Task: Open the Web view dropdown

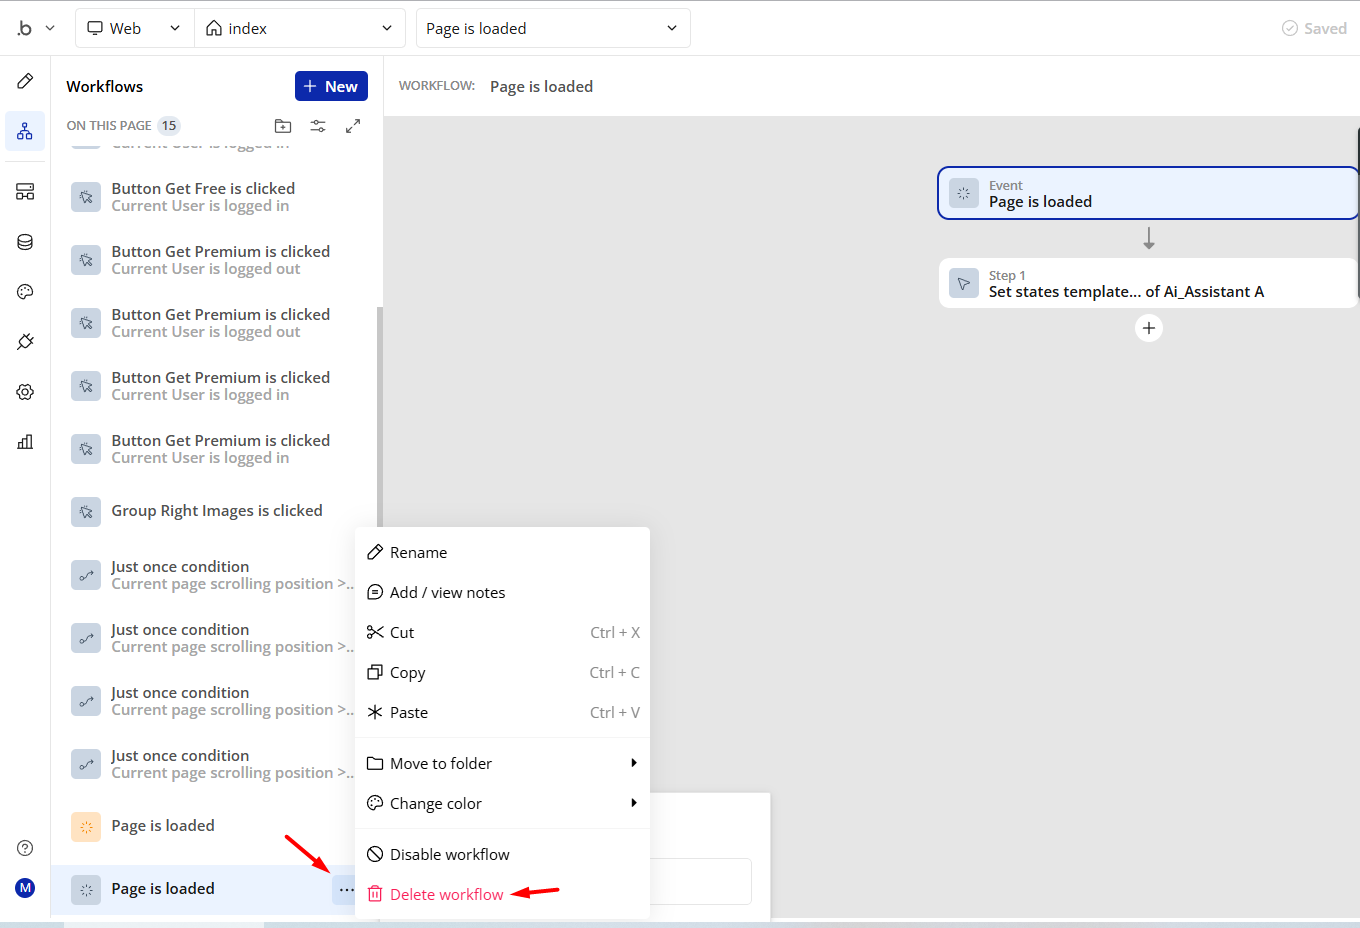Action: pyautogui.click(x=134, y=28)
